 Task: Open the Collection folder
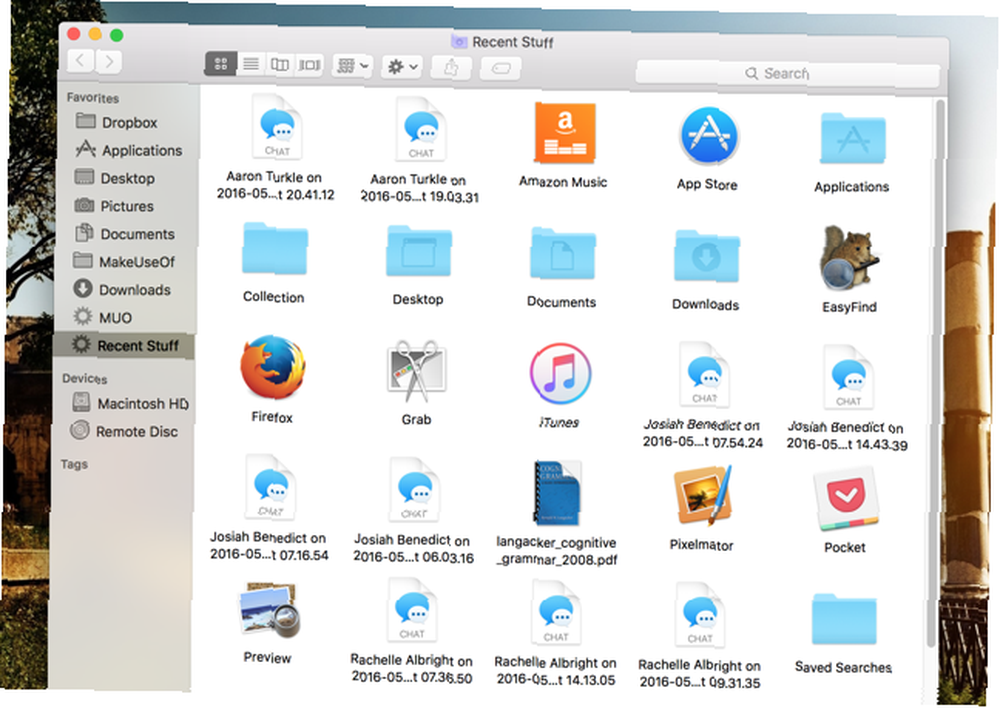275,248
